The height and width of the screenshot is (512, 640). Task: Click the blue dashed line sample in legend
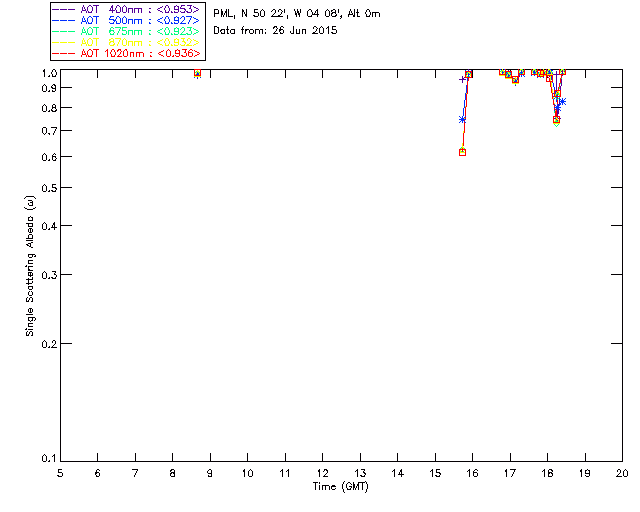point(64,20)
